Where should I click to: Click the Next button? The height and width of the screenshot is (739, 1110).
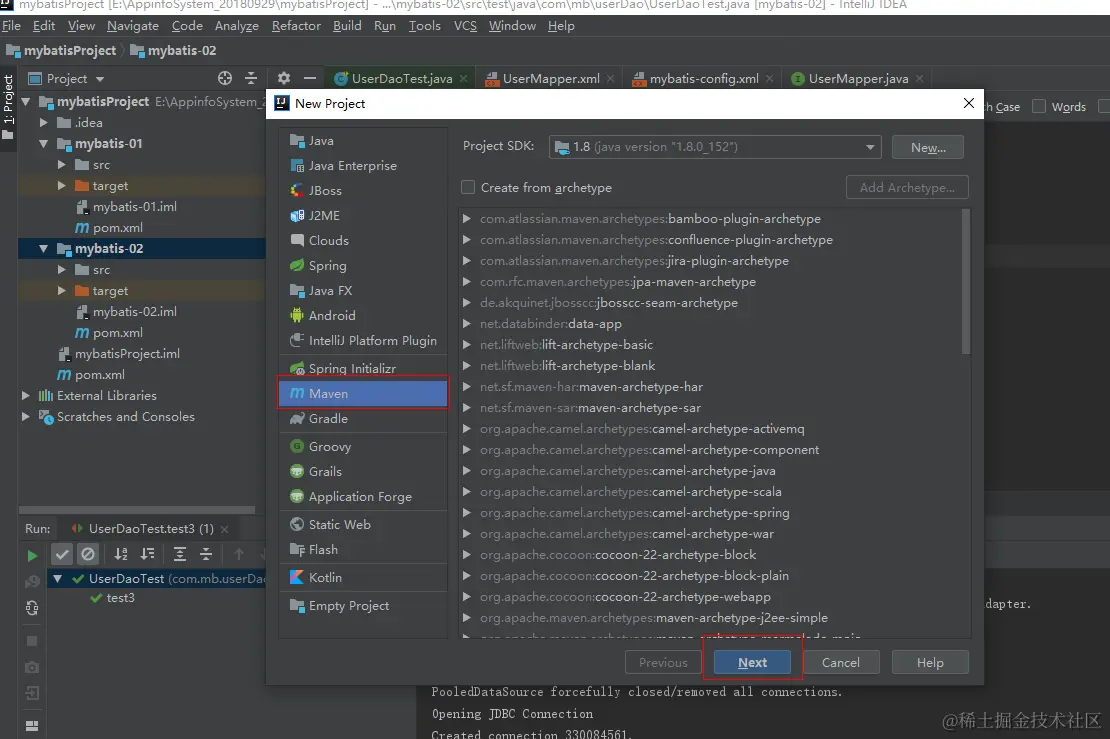[752, 663]
